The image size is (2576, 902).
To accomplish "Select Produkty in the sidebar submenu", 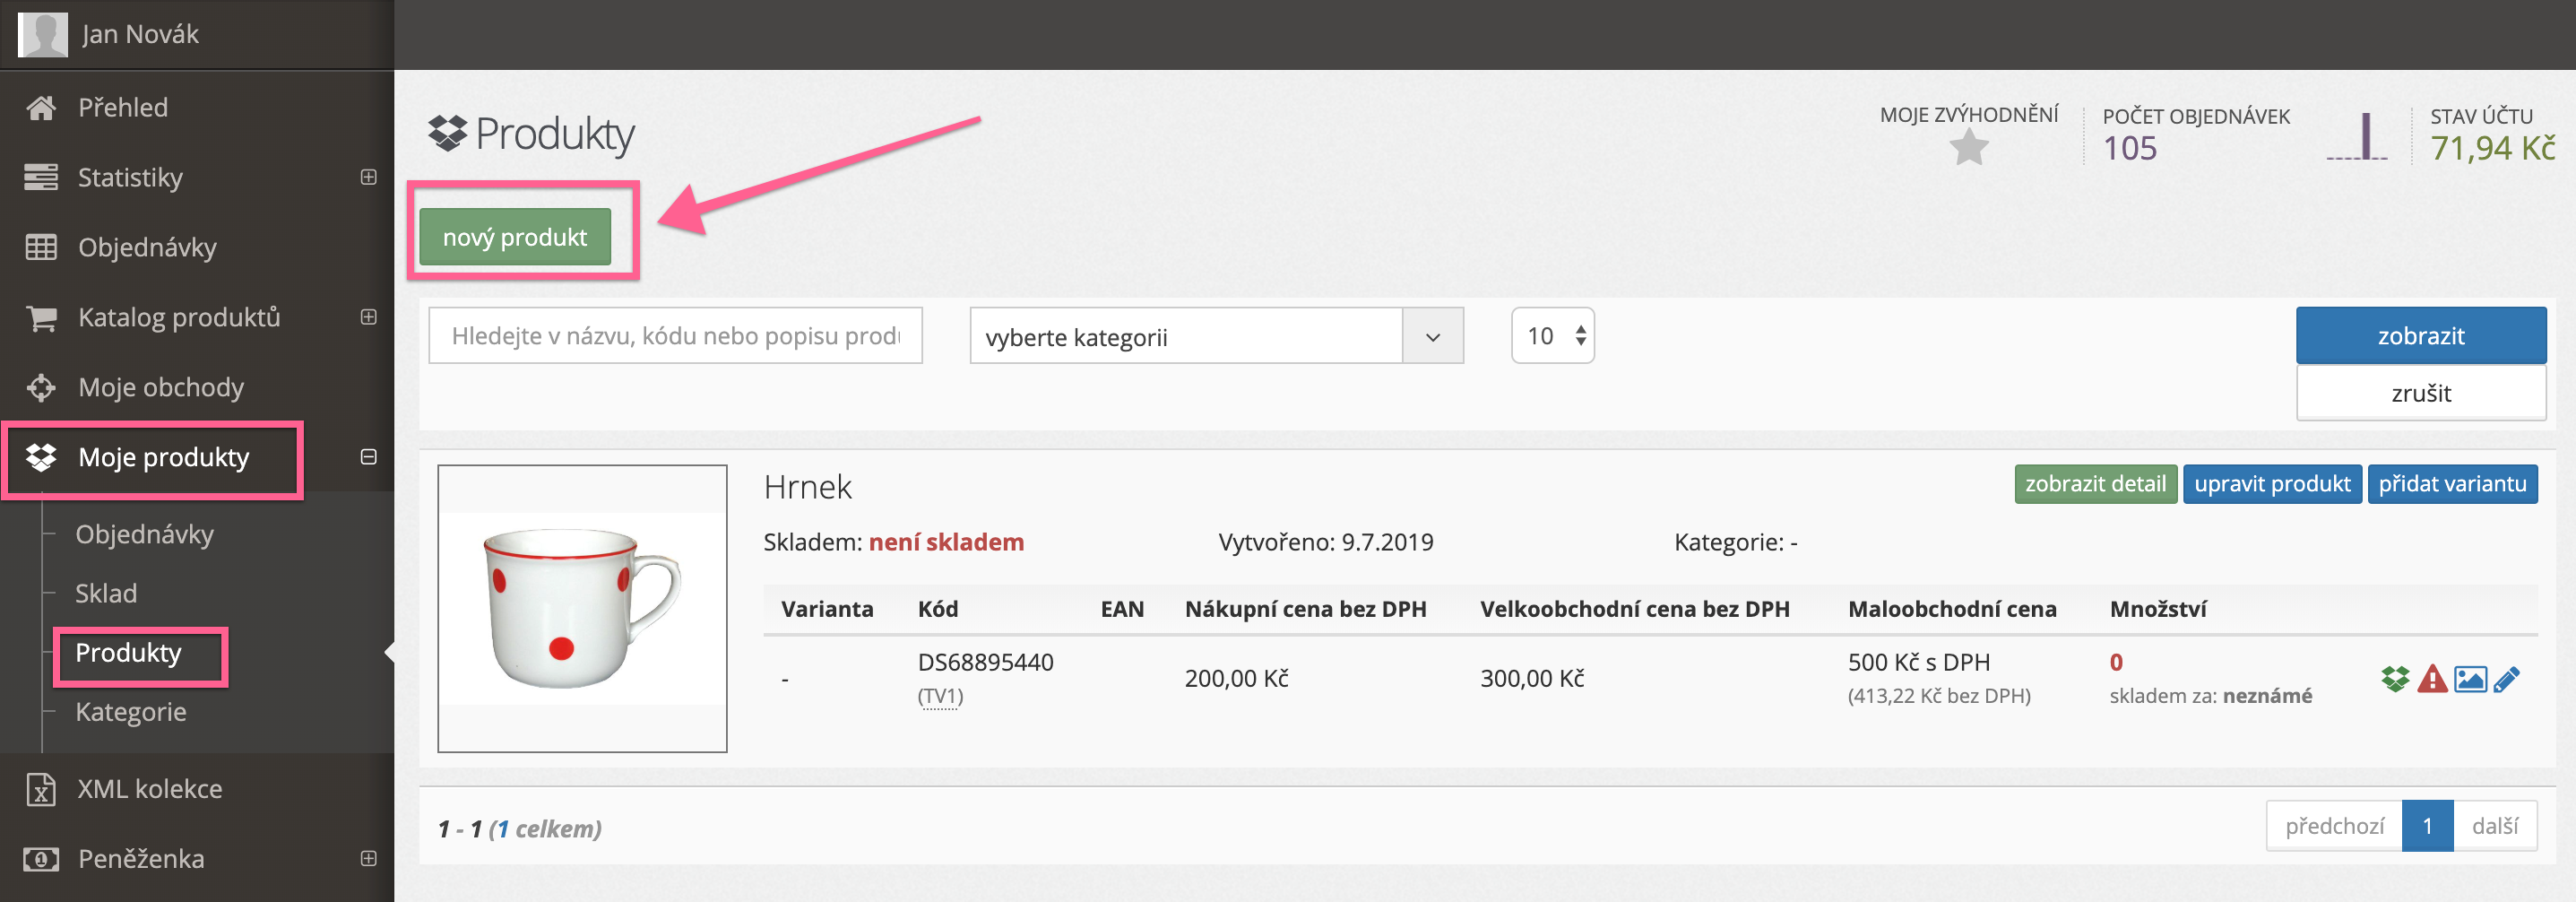I will [128, 653].
